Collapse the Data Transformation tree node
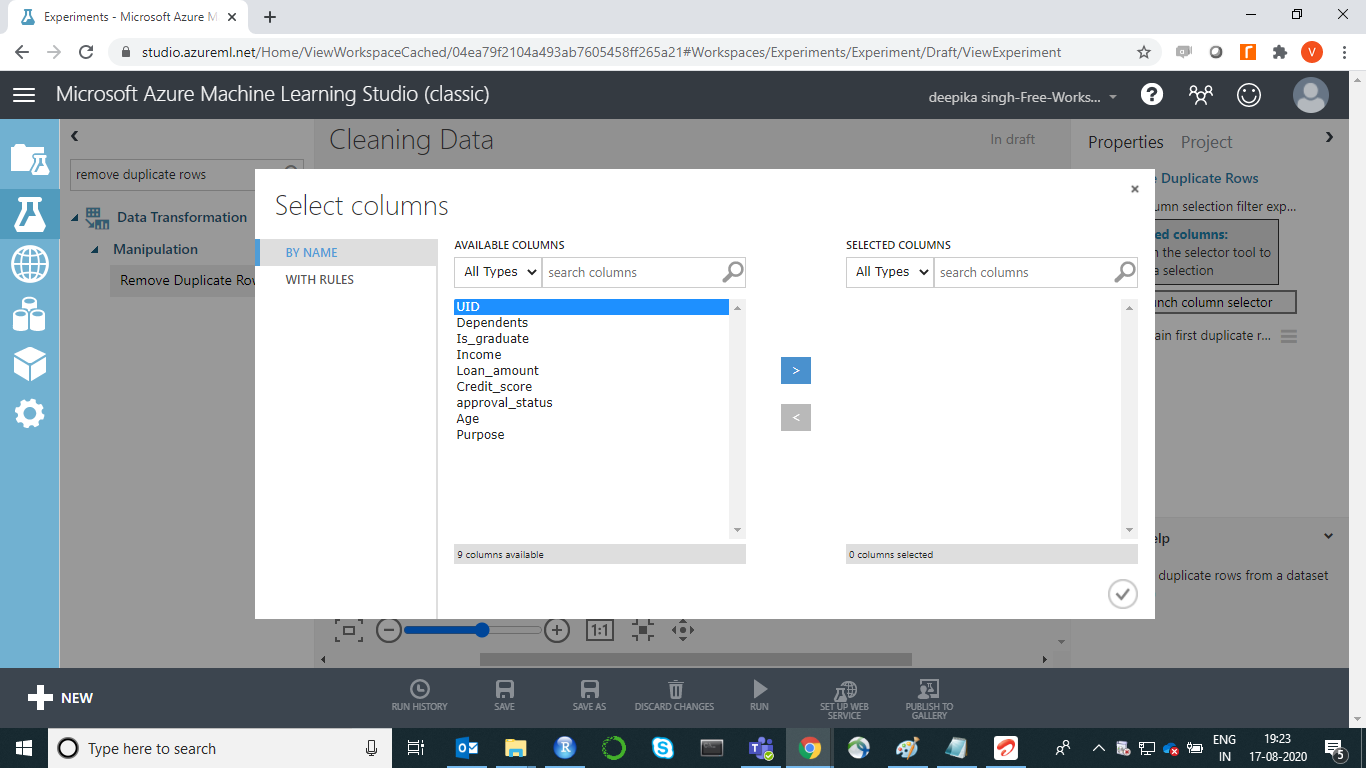This screenshot has width=1366, height=768. coord(76,218)
